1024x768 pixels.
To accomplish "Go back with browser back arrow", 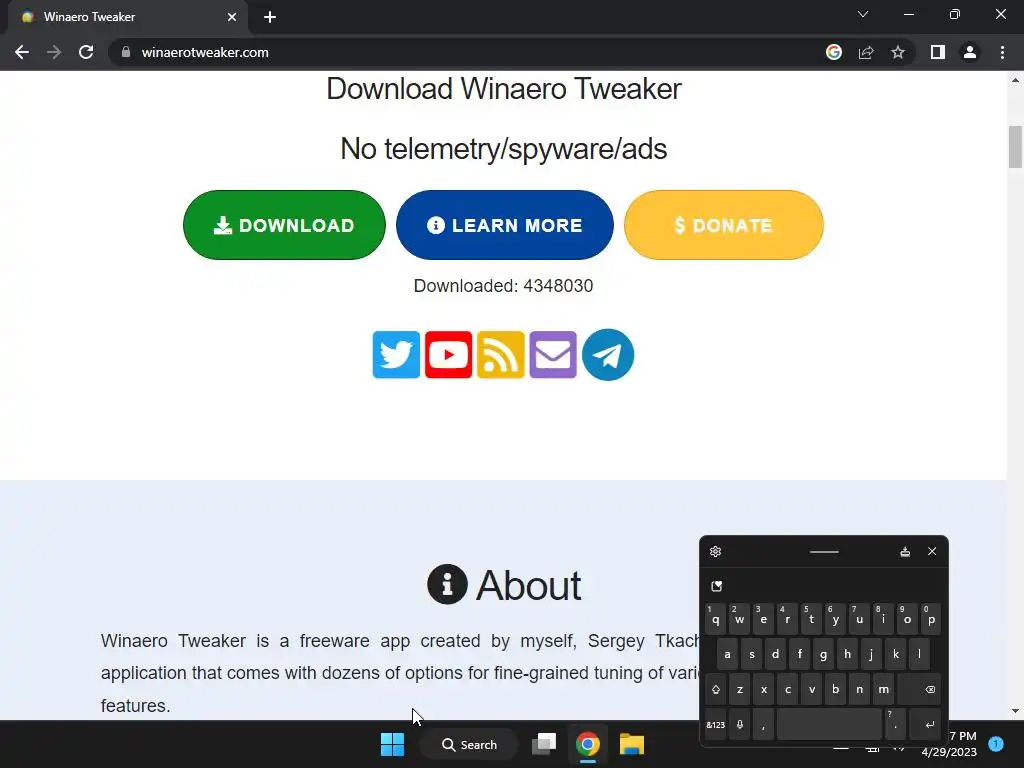I will (22, 52).
